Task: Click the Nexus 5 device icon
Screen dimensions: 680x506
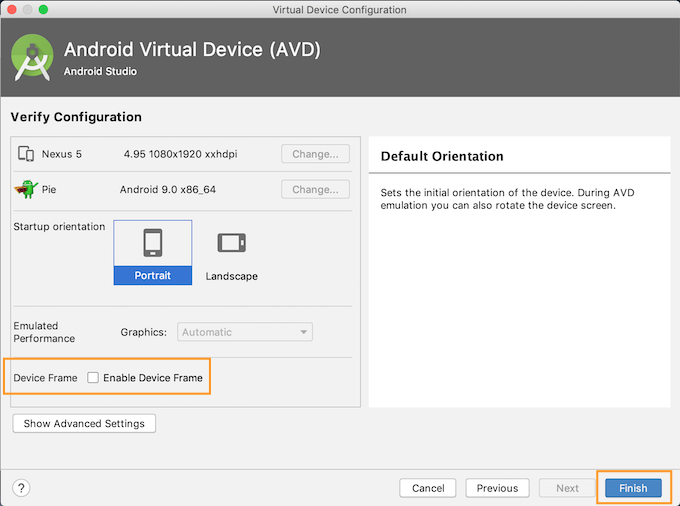Action: click(26, 154)
